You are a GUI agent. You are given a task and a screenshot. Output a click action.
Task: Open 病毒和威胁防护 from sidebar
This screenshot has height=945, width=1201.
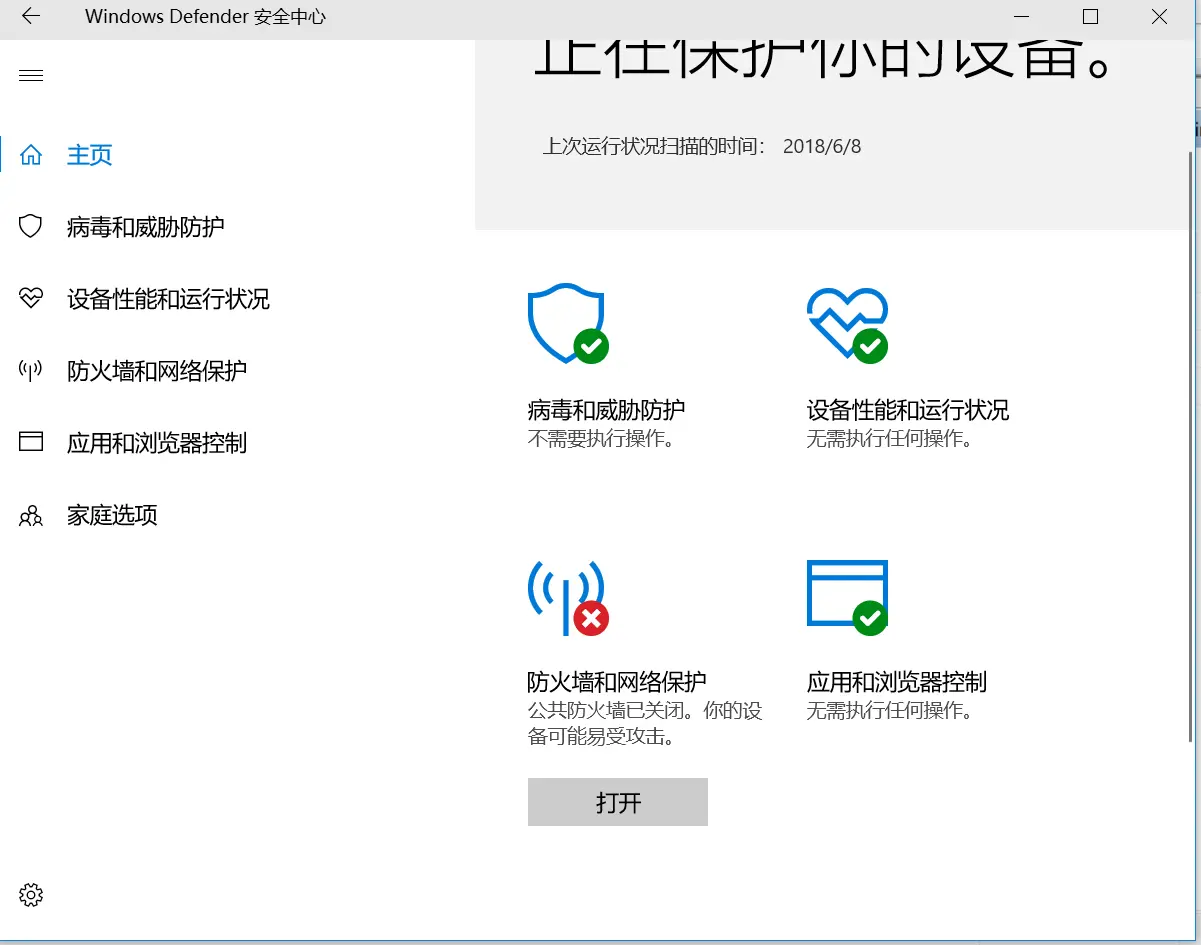[145, 227]
